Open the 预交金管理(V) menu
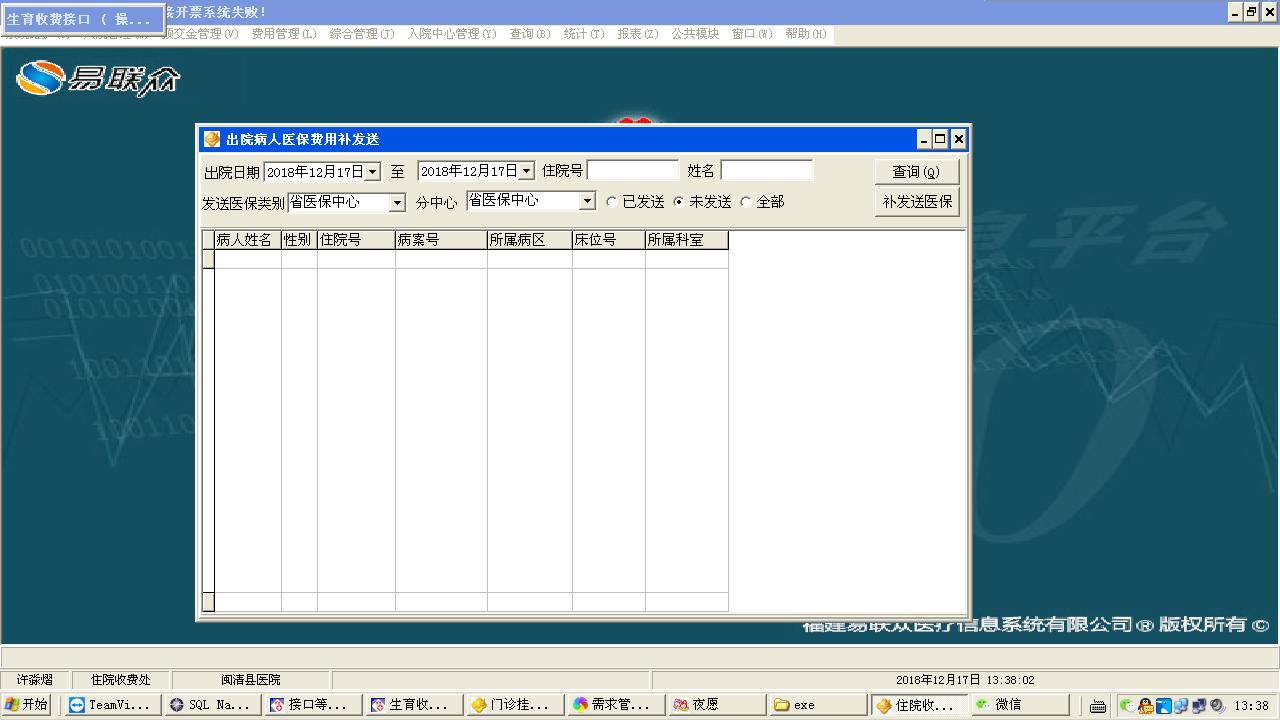Viewport: 1280px width, 720px height. (x=201, y=34)
